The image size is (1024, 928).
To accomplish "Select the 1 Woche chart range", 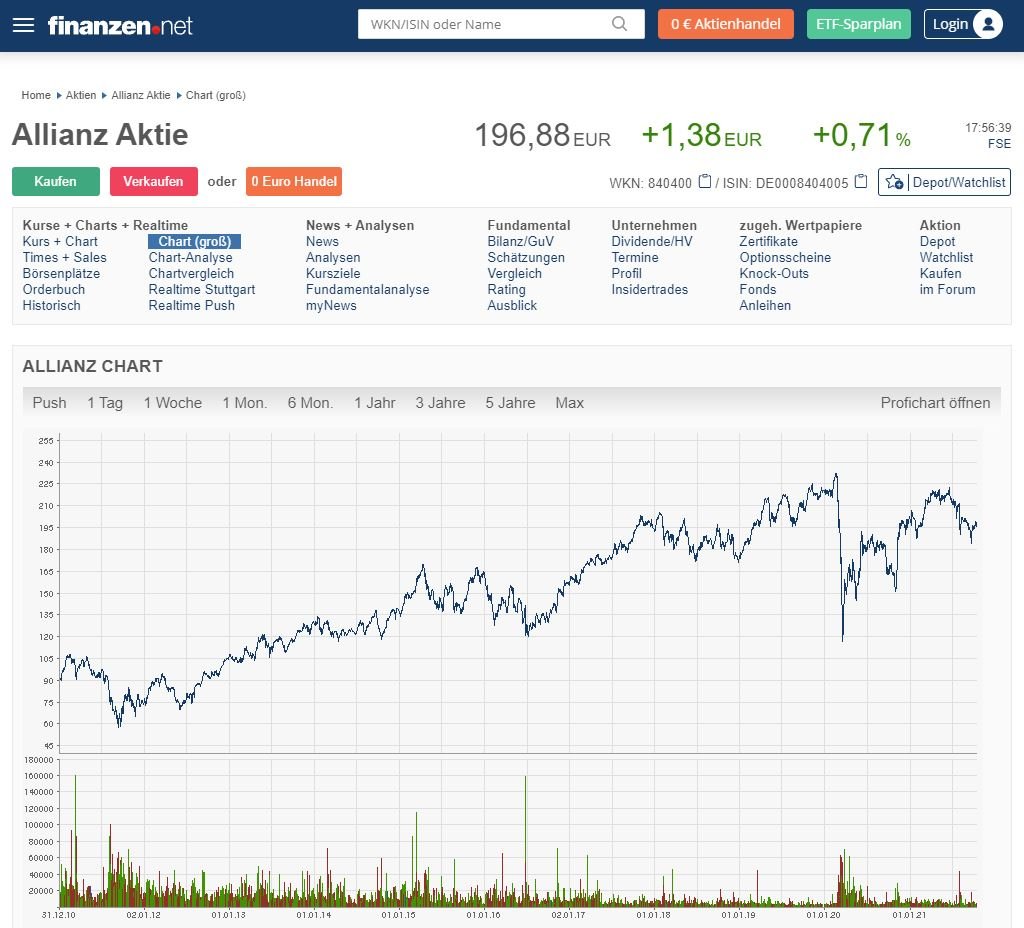I will click(x=173, y=403).
